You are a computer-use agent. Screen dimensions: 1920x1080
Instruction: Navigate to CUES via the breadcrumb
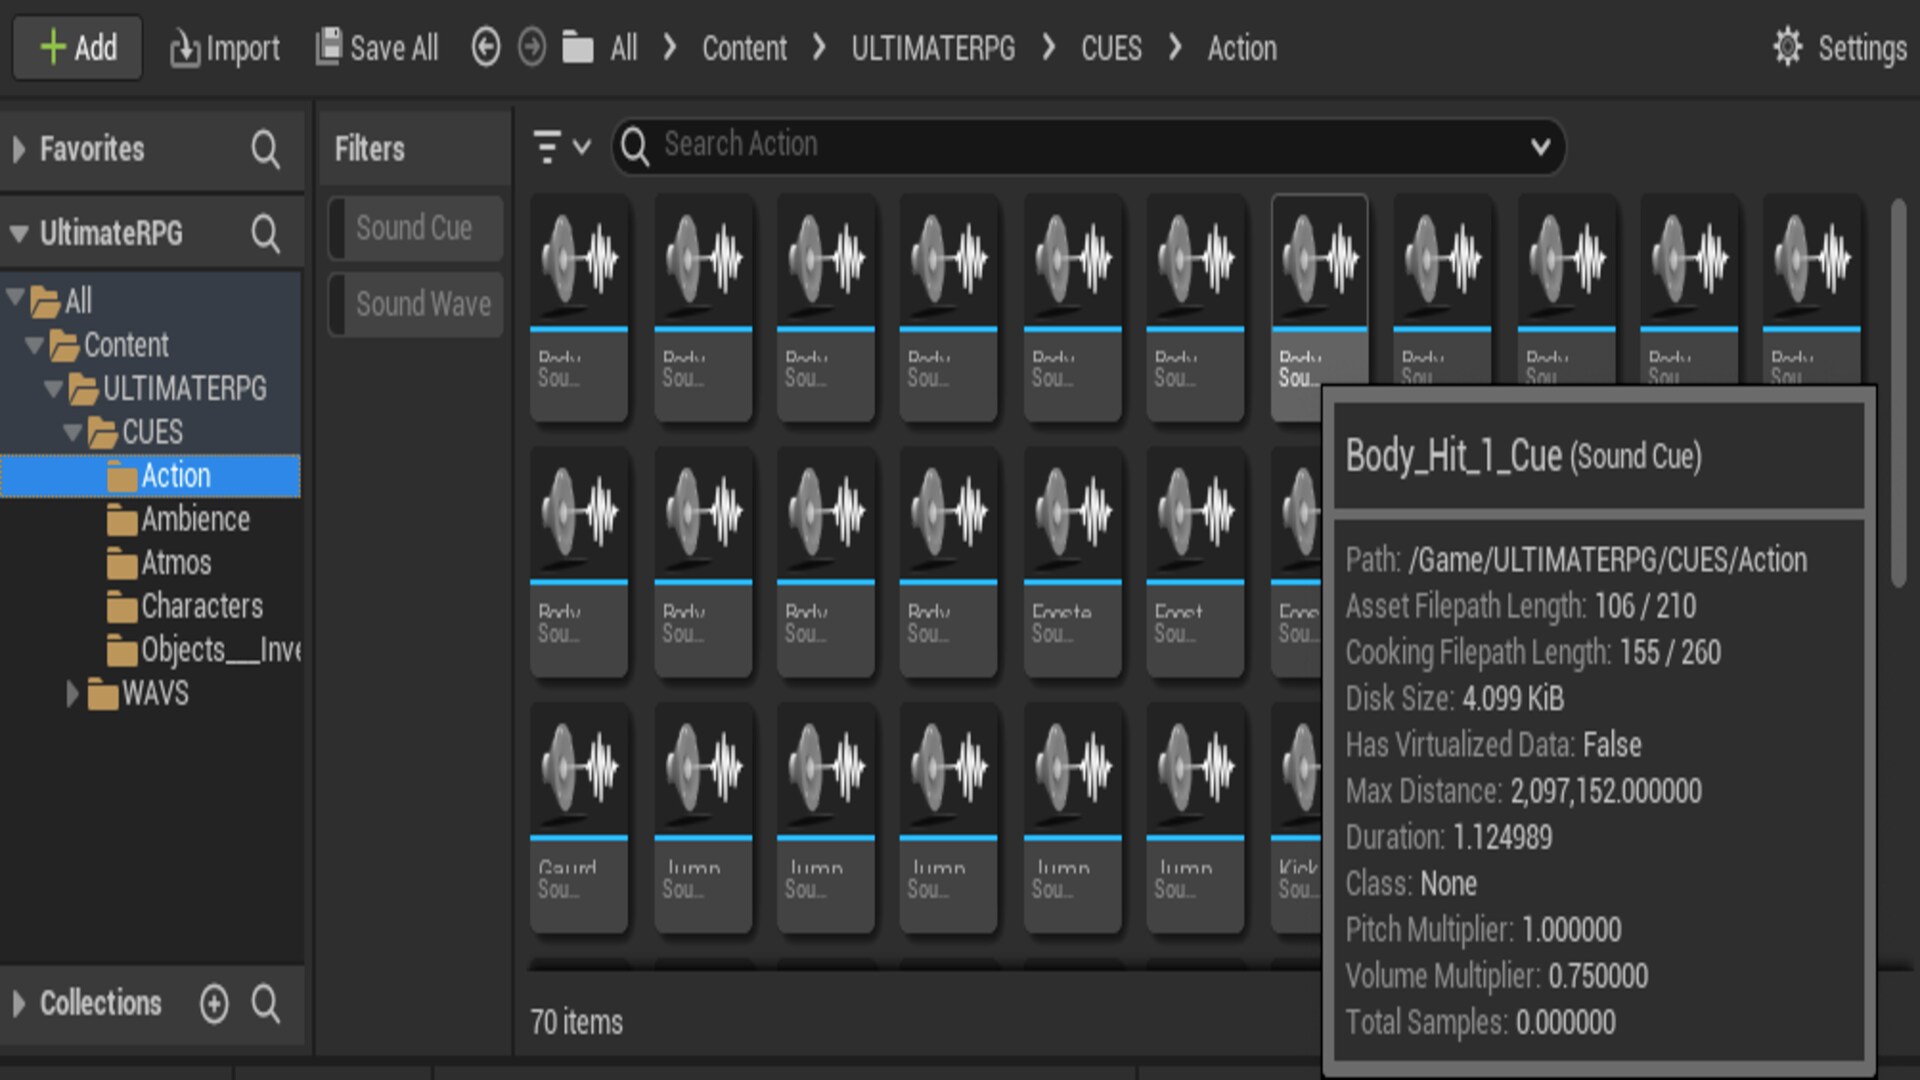(1110, 48)
